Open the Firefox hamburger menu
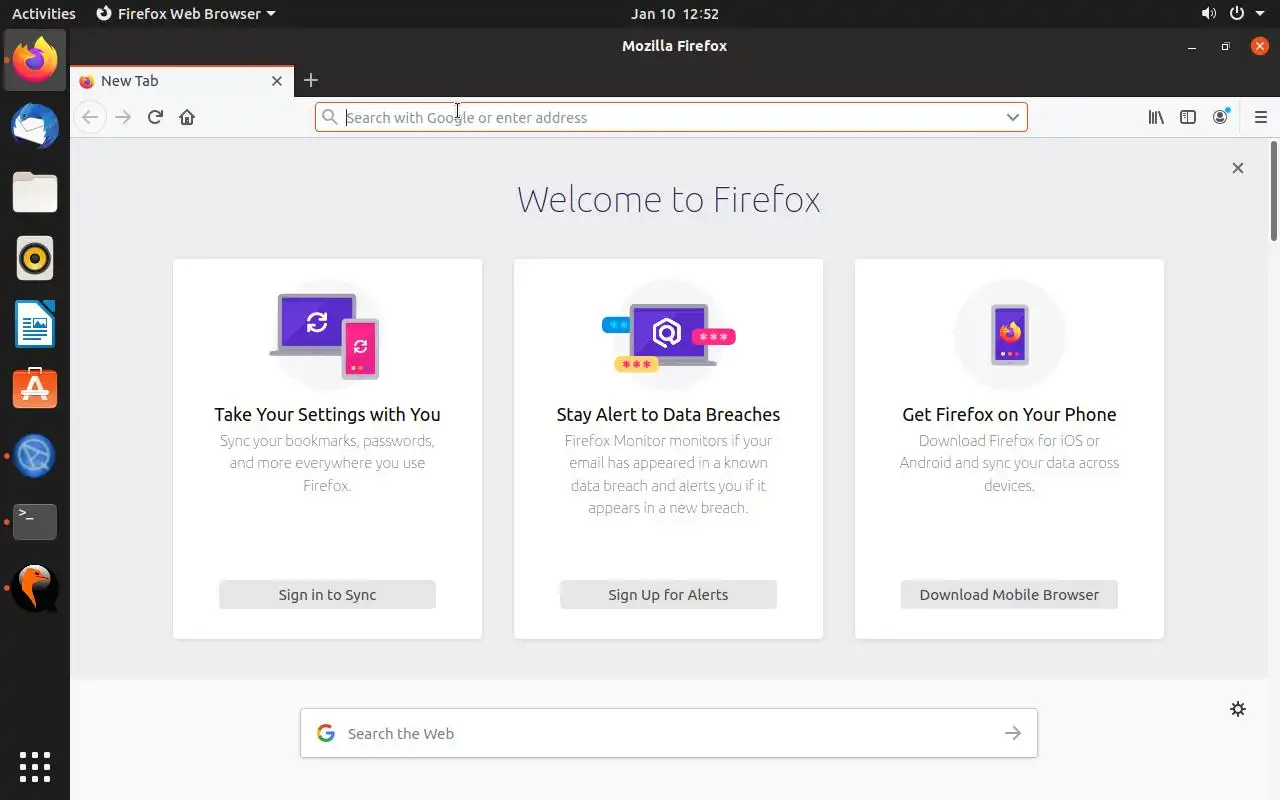1280x800 pixels. click(1260, 117)
